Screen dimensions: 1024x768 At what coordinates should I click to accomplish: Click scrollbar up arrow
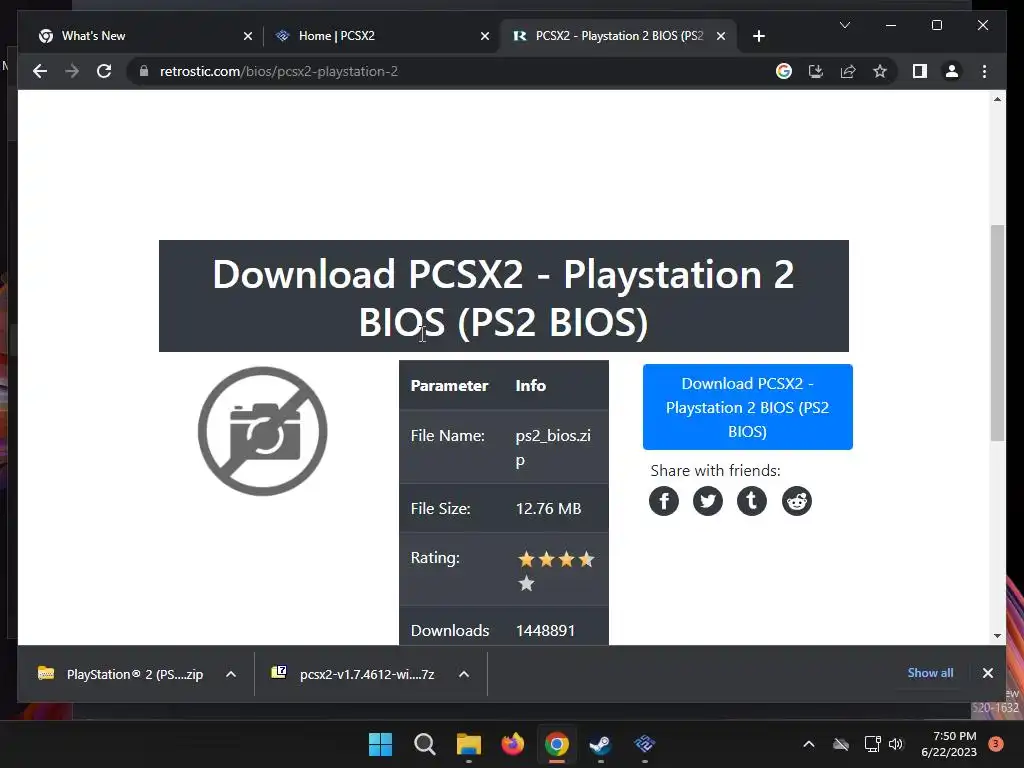coord(997,99)
